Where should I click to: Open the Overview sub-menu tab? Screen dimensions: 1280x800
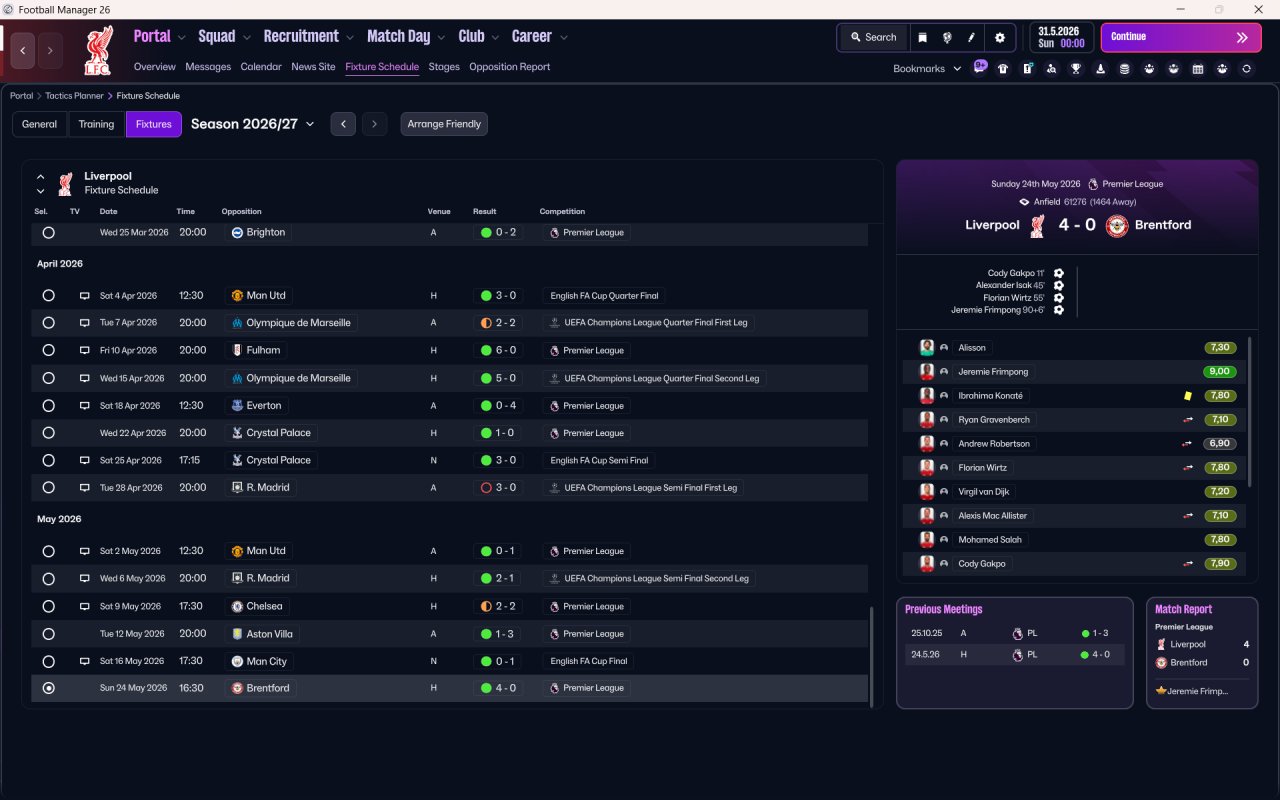[155, 67]
